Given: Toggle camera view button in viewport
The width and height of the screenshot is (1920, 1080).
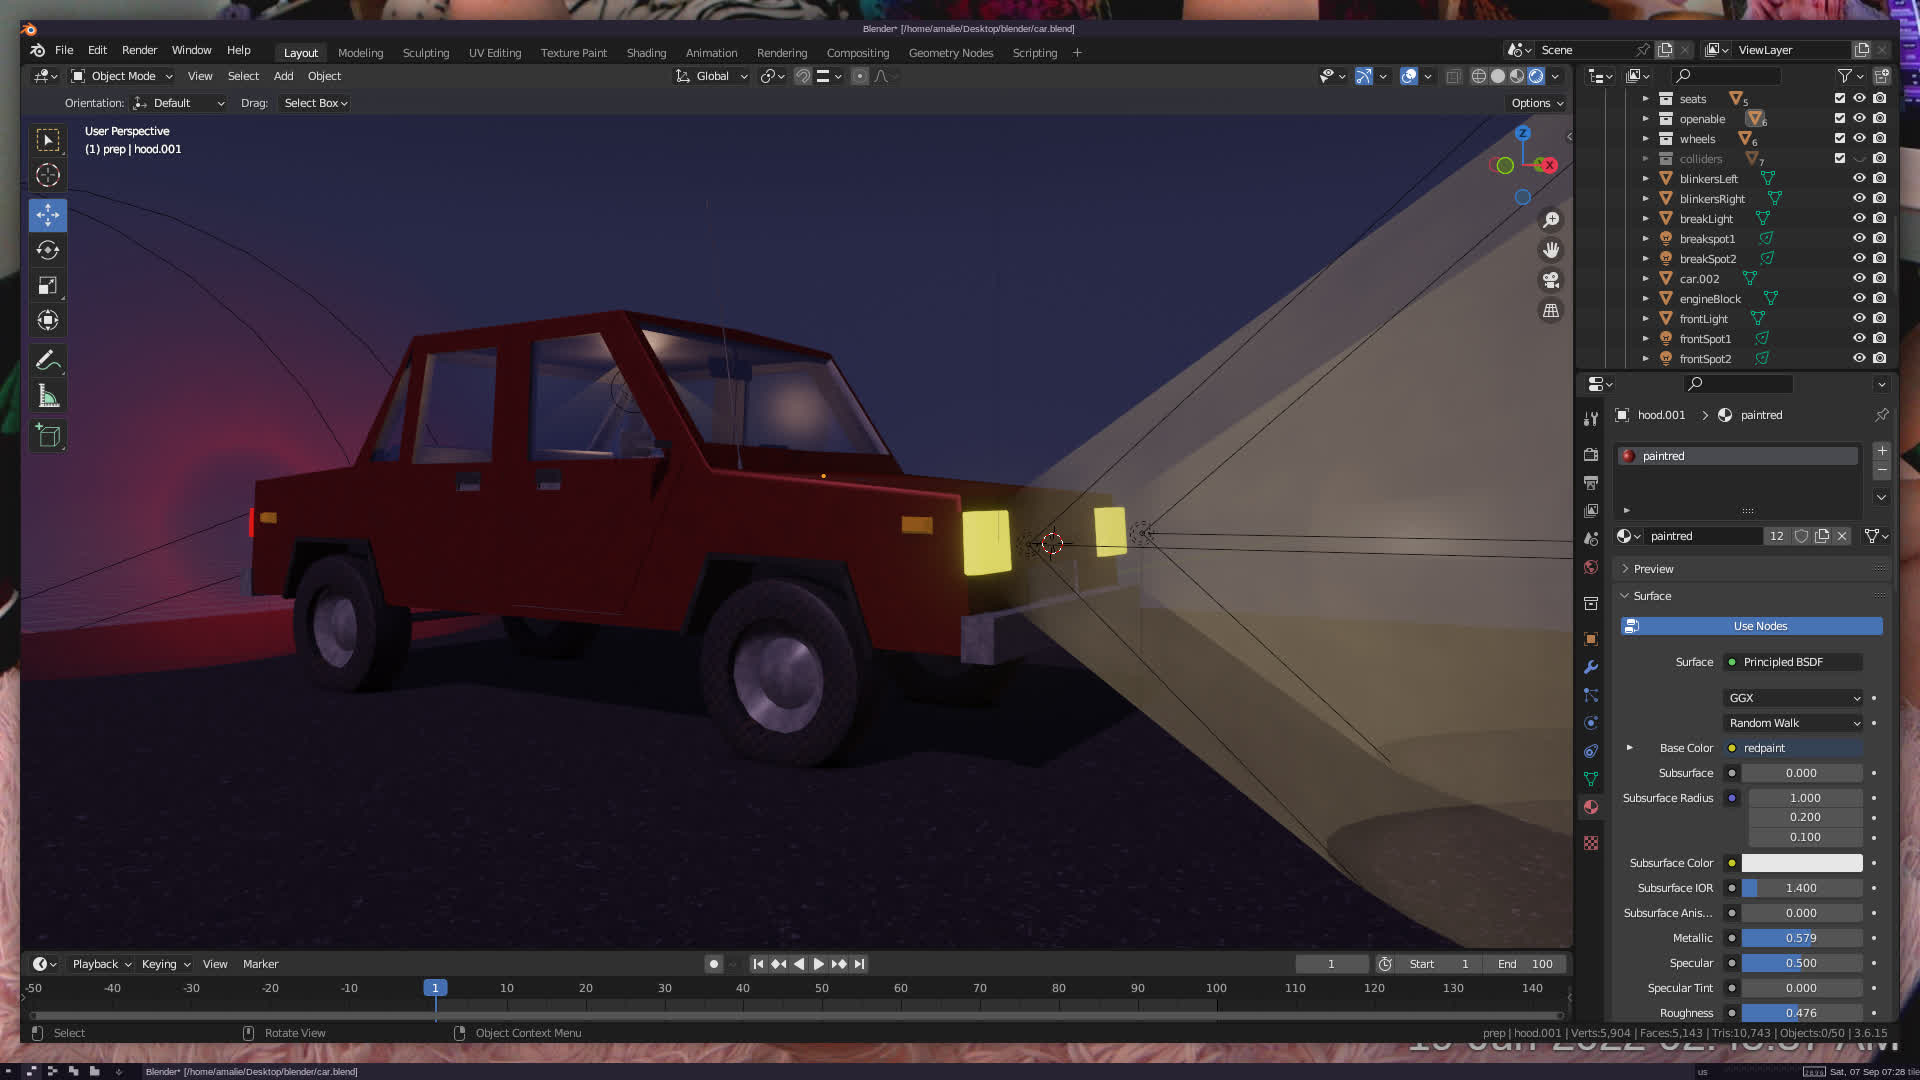Looking at the screenshot, I should click(x=1551, y=280).
